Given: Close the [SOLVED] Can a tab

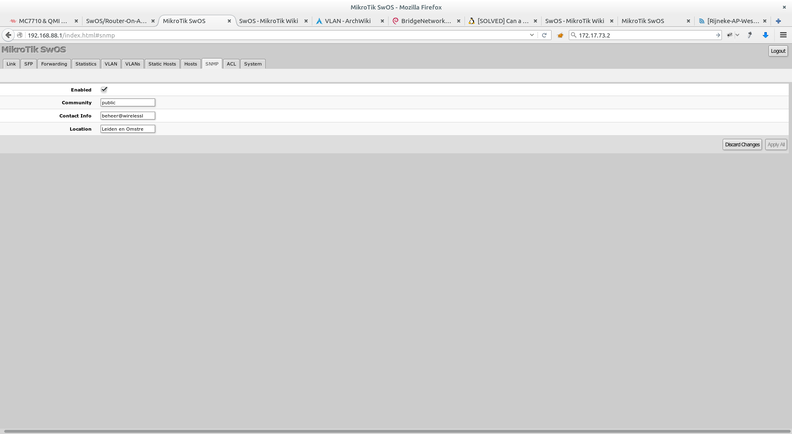Looking at the screenshot, I should [x=535, y=21].
